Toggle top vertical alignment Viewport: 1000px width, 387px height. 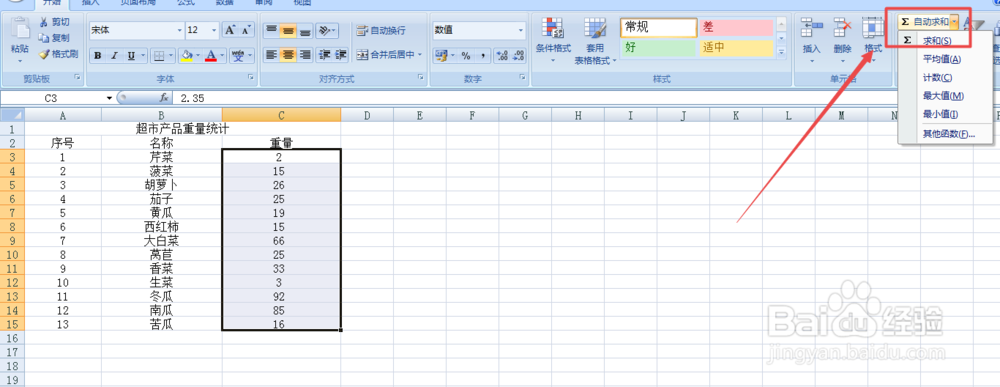point(271,30)
